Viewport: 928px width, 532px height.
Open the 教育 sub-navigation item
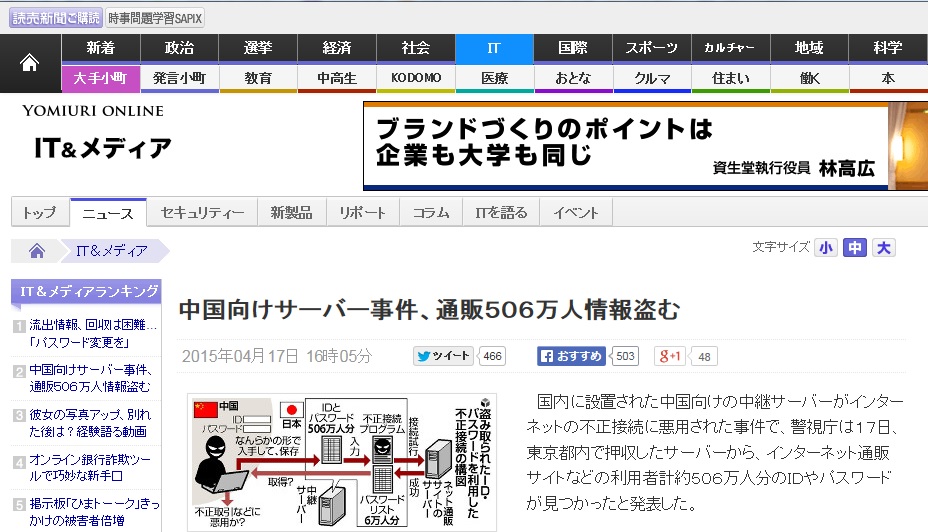258,78
